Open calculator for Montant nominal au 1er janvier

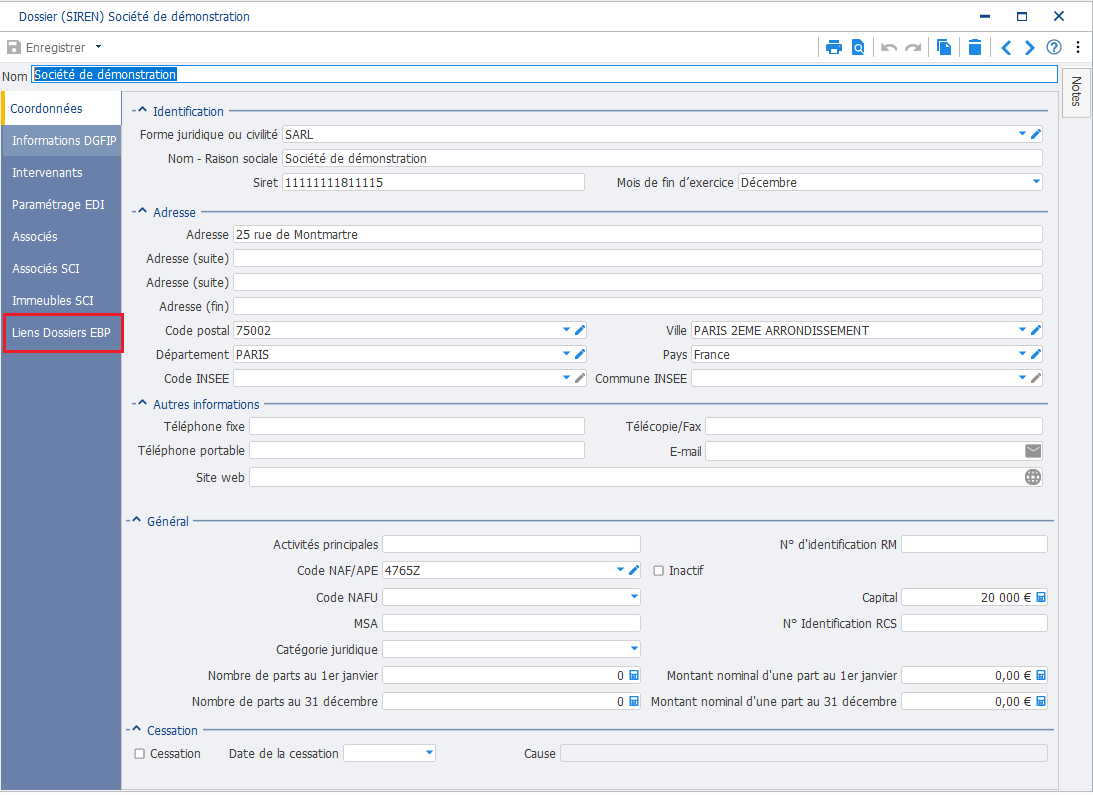click(1041, 675)
